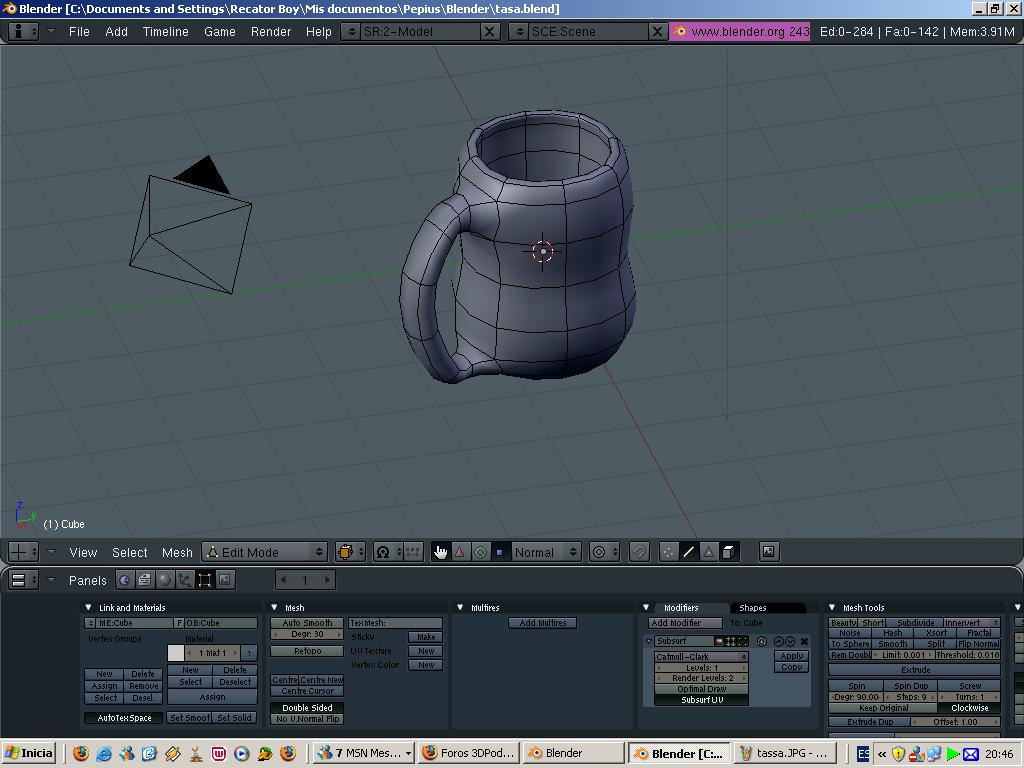Delete the Subsurf modifier with X icon
The height and width of the screenshot is (768, 1024).
pos(804,641)
